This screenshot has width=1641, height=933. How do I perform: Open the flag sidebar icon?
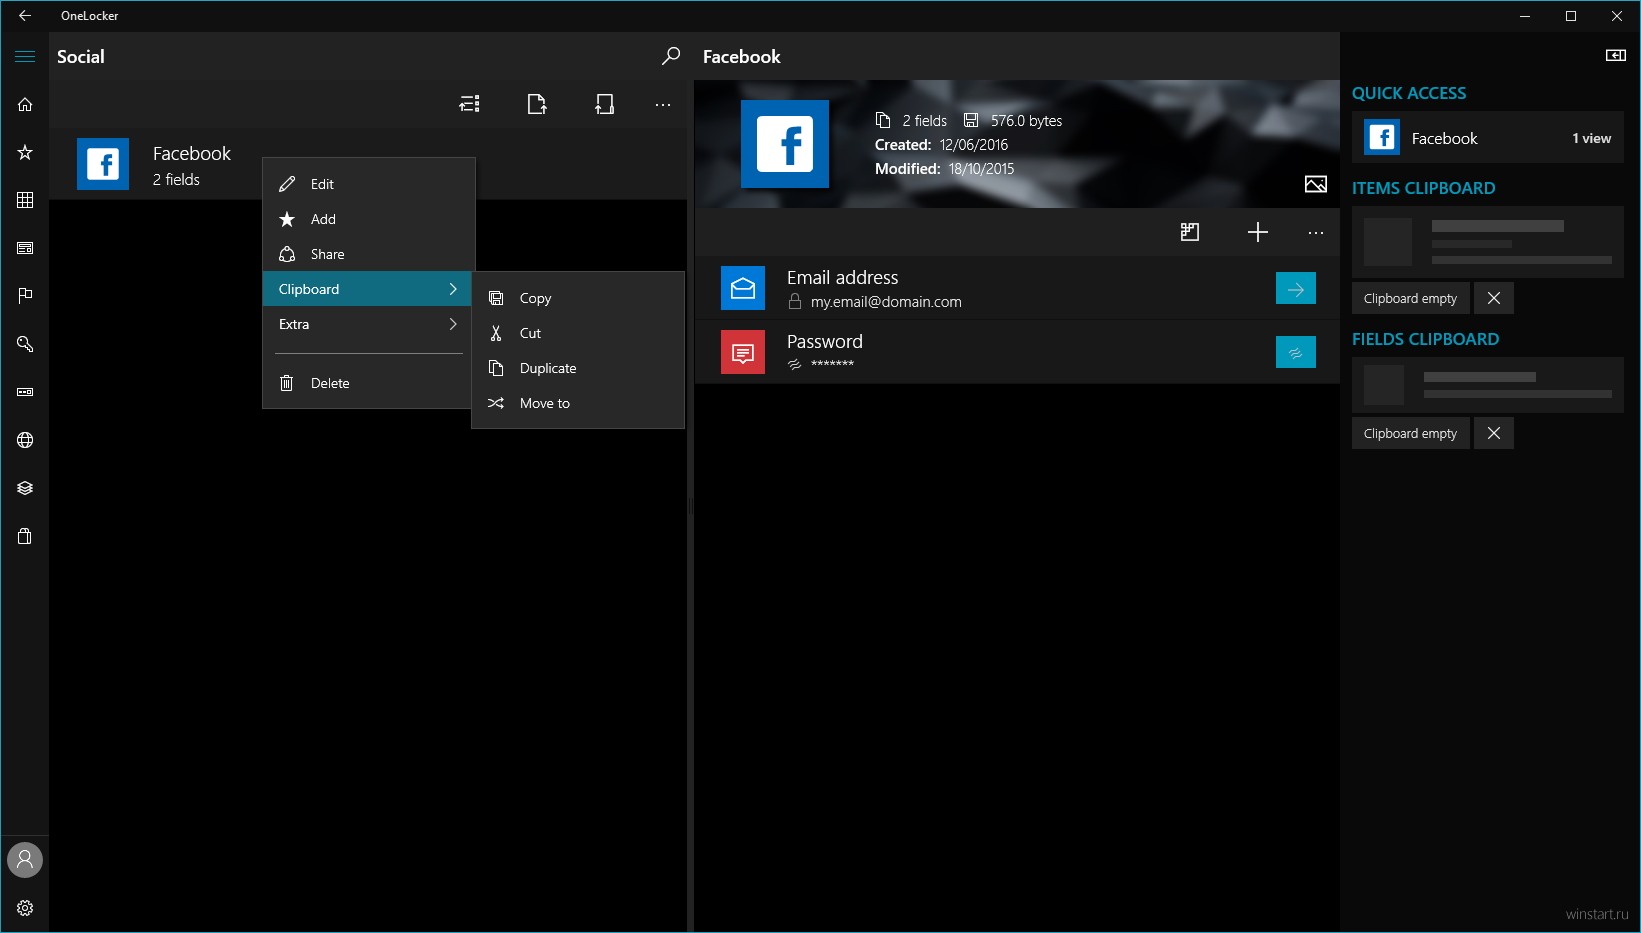[x=25, y=296]
